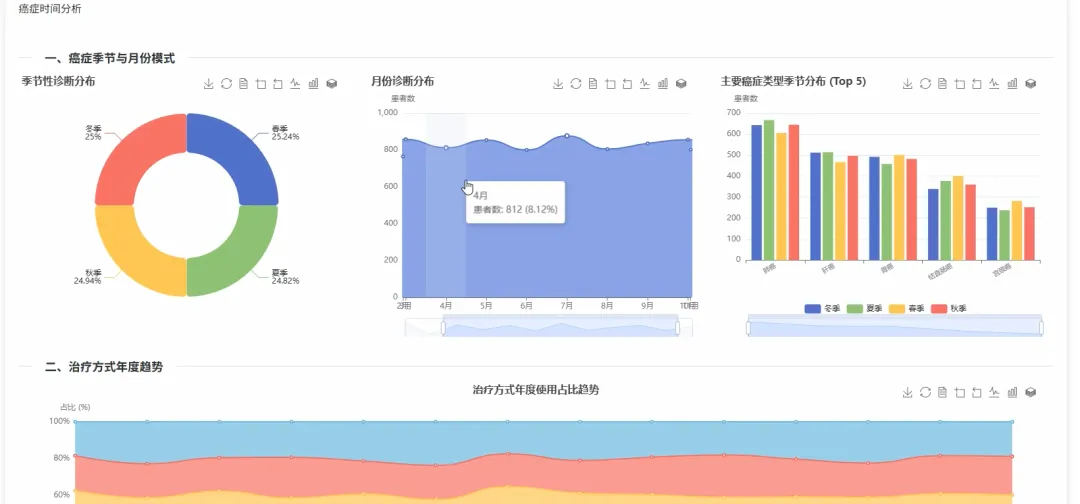1080x504 pixels.
Task: Enable area zoom in 月份诊断分布 toolbox
Action: point(610,84)
